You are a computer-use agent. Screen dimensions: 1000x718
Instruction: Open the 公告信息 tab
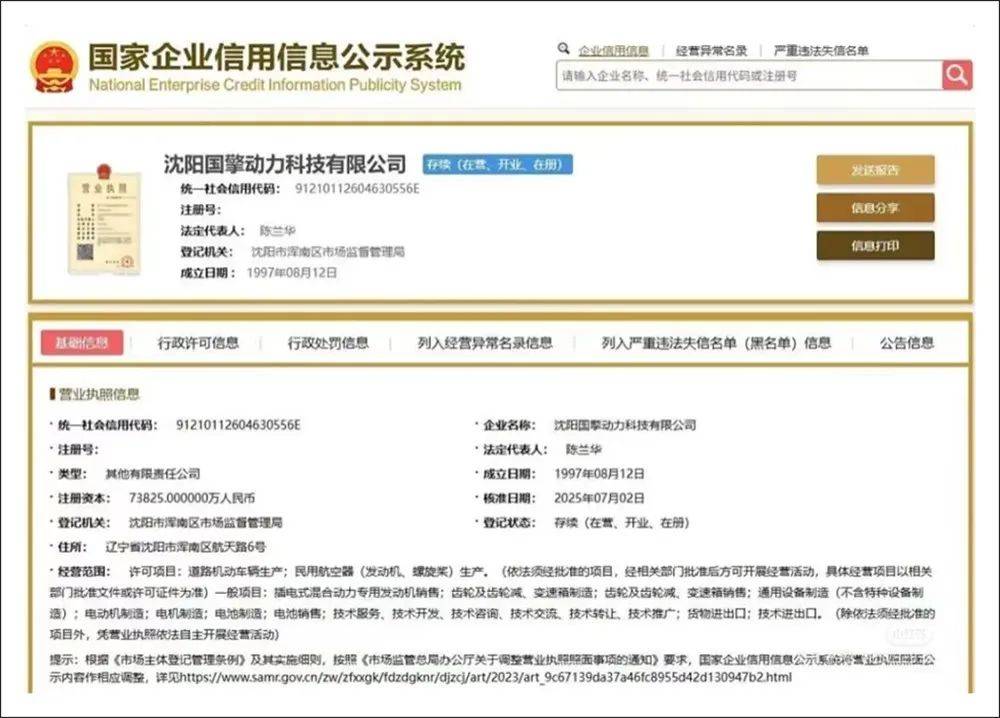click(x=907, y=342)
